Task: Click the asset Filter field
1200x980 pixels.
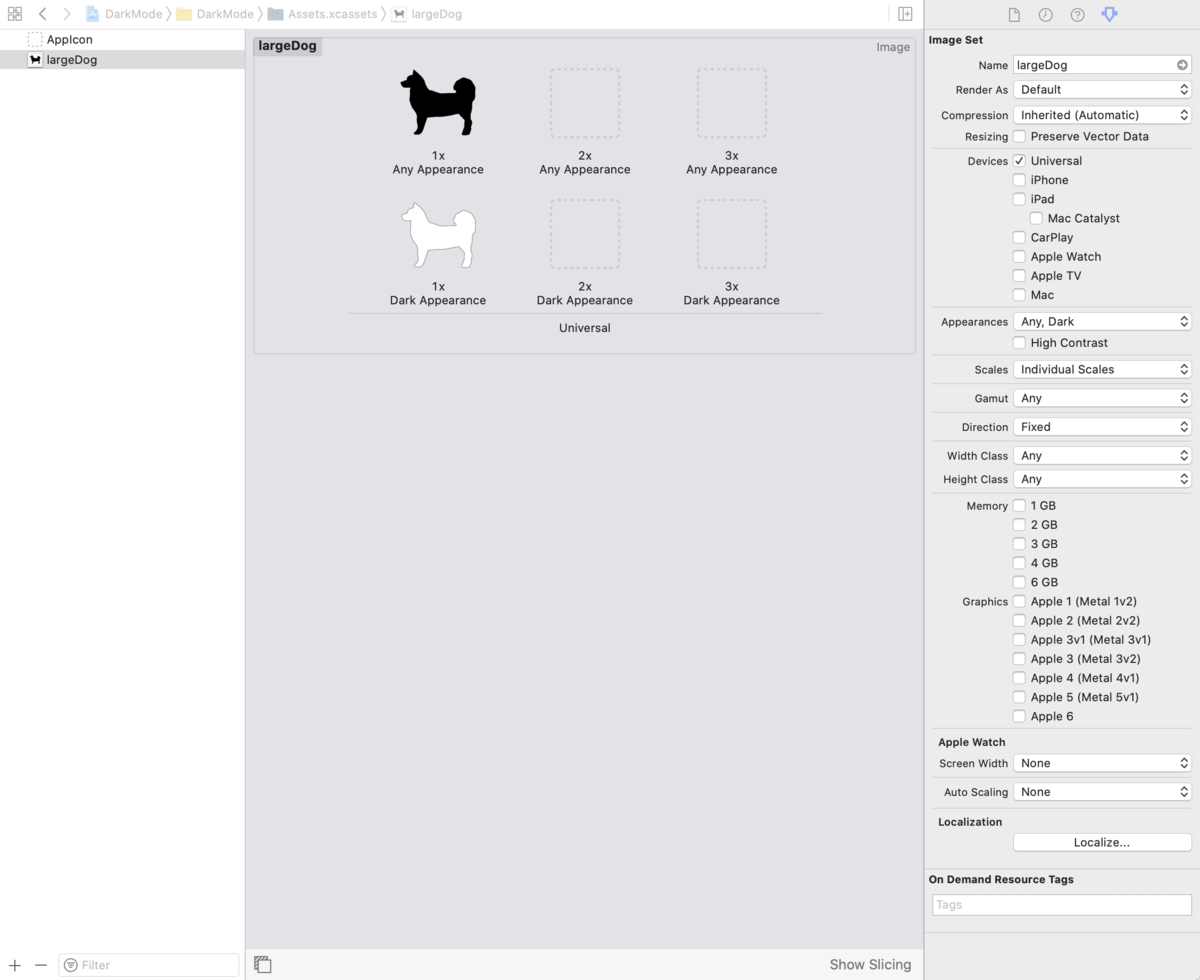Action: [149, 965]
